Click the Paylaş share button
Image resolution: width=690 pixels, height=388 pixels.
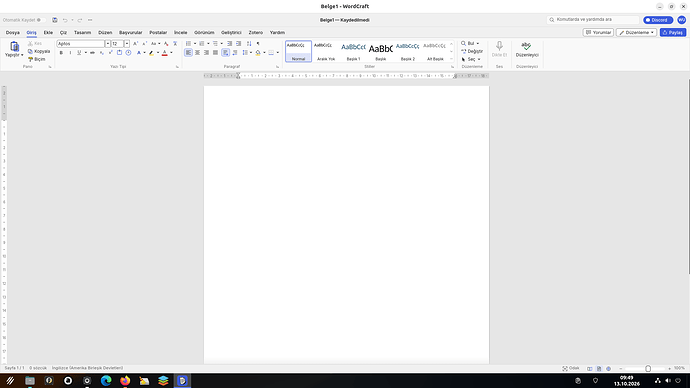tap(673, 33)
